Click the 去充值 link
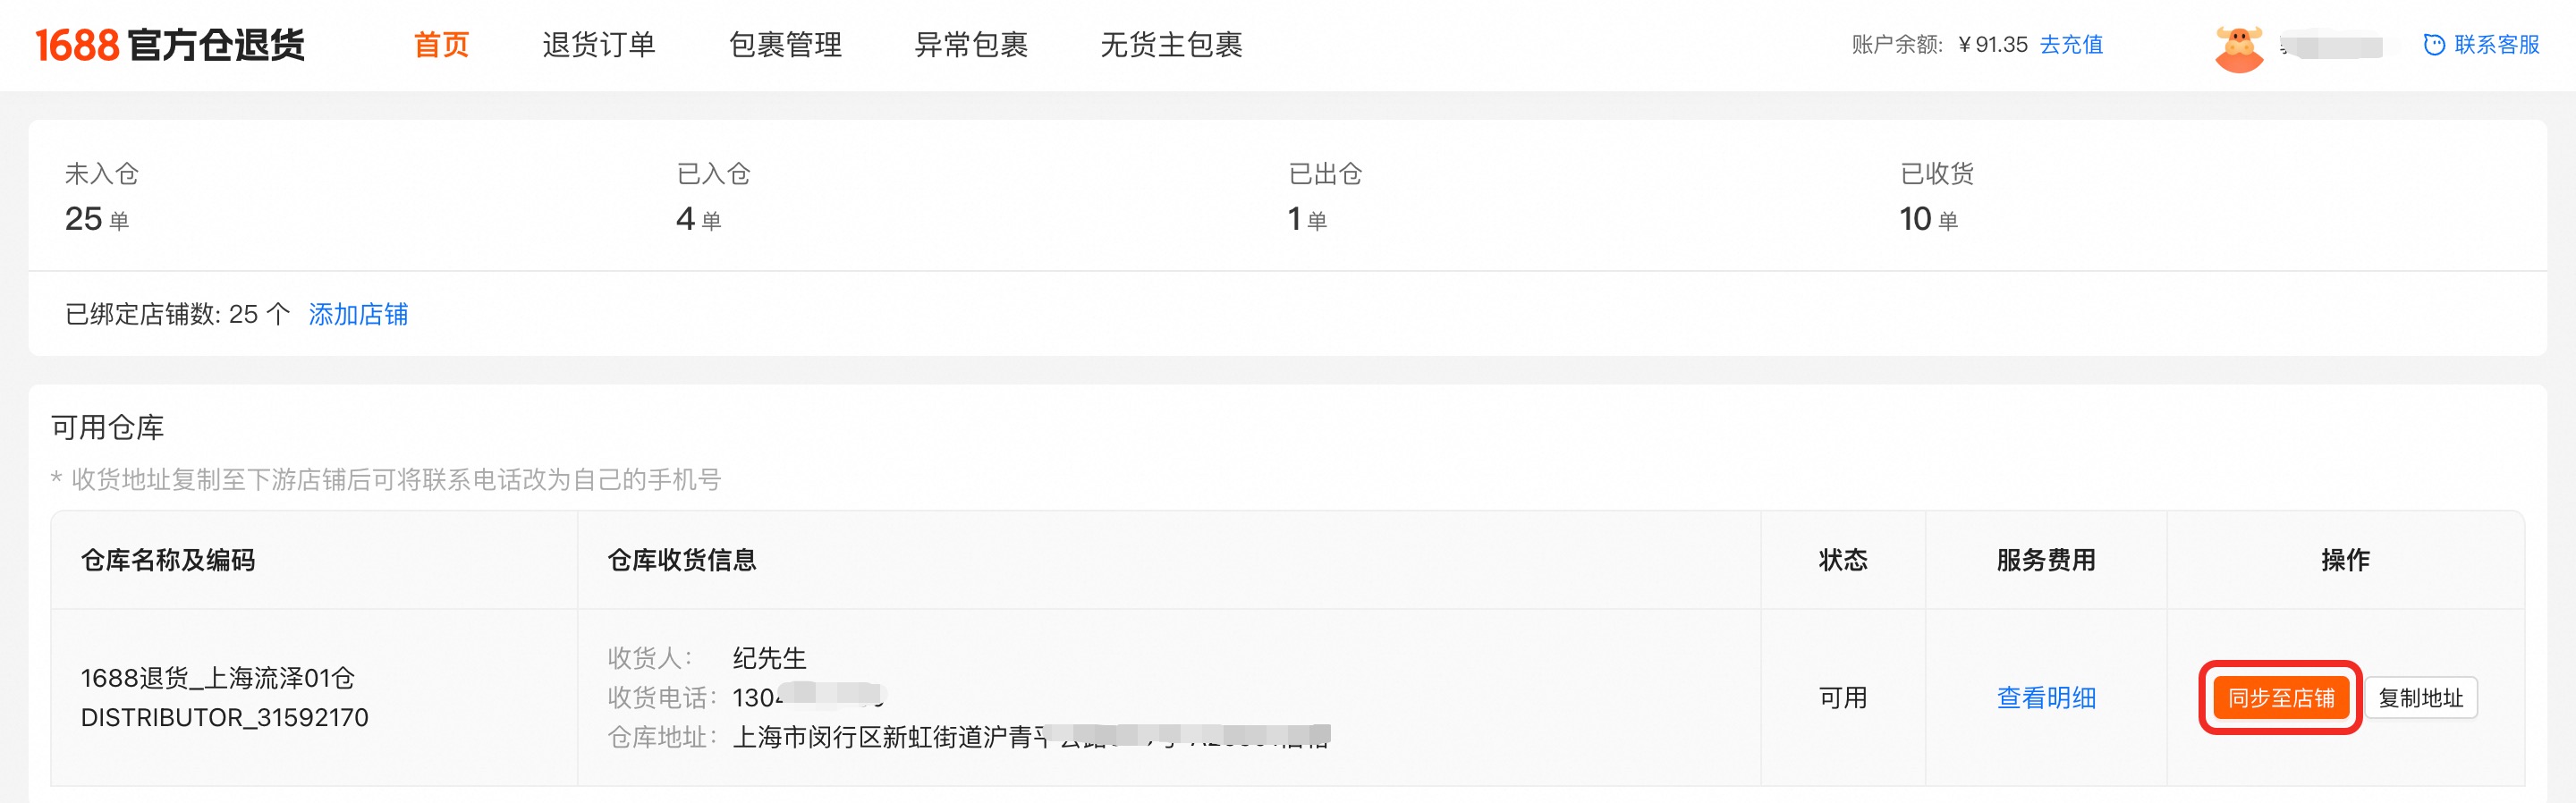This screenshot has width=2576, height=803. point(2071,45)
